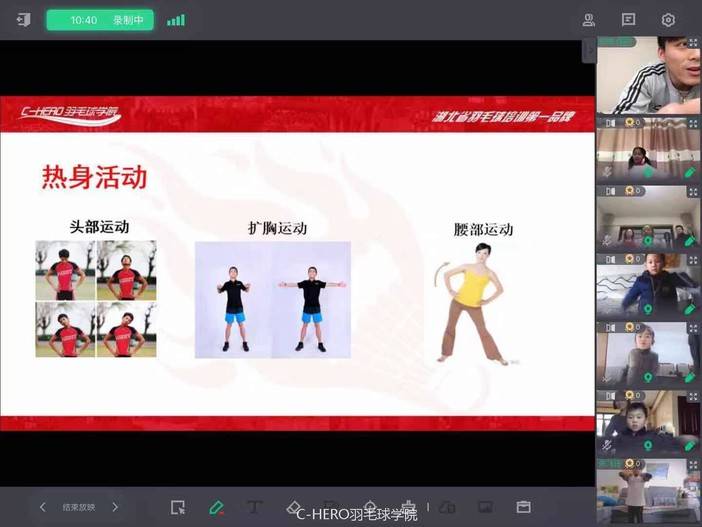Screen dimensions: 702x527
Task: Toggle recording status indicator showing 10:40
Action: click(x=100, y=20)
